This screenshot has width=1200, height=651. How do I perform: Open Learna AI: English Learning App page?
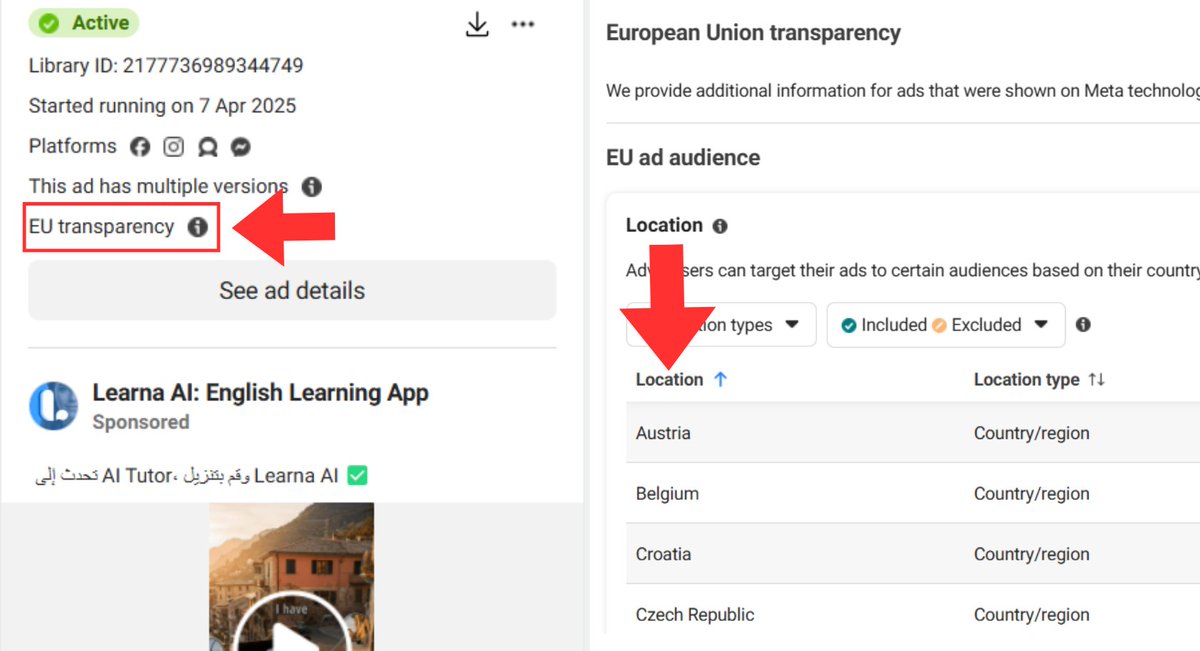260,393
